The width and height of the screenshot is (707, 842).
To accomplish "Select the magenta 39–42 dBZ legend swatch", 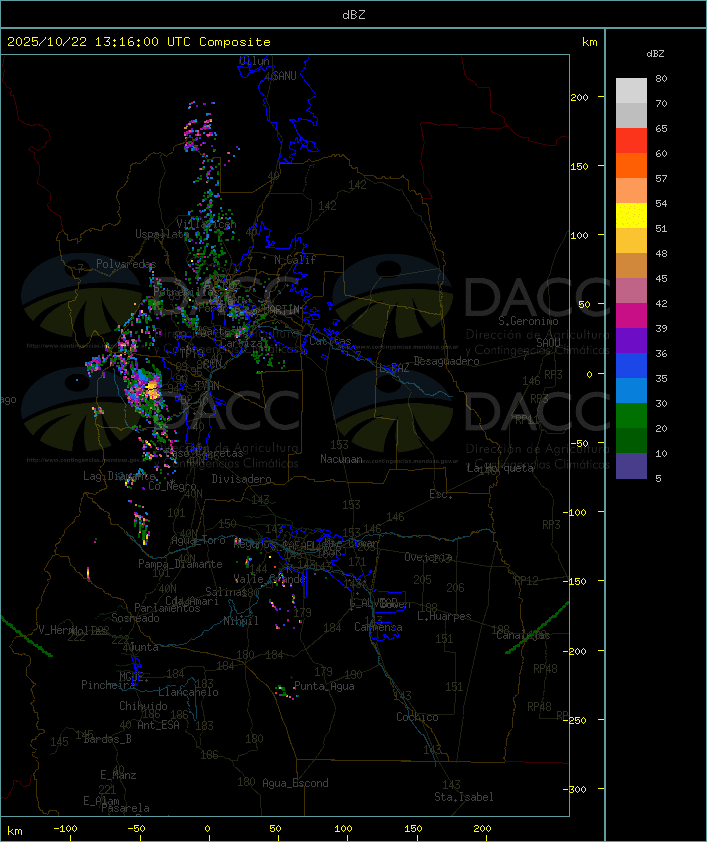I will 631,315.
